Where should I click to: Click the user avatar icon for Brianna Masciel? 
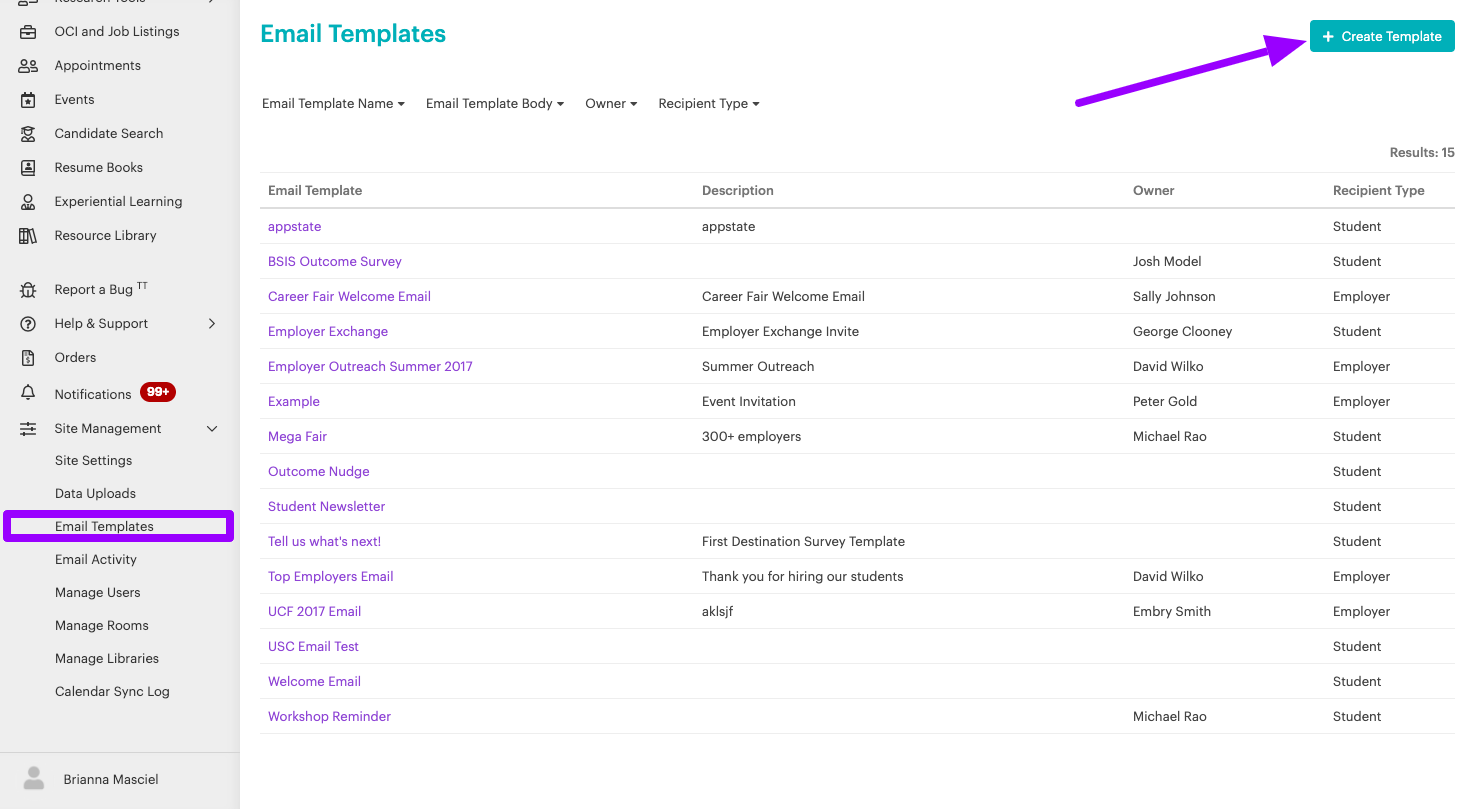(34, 779)
